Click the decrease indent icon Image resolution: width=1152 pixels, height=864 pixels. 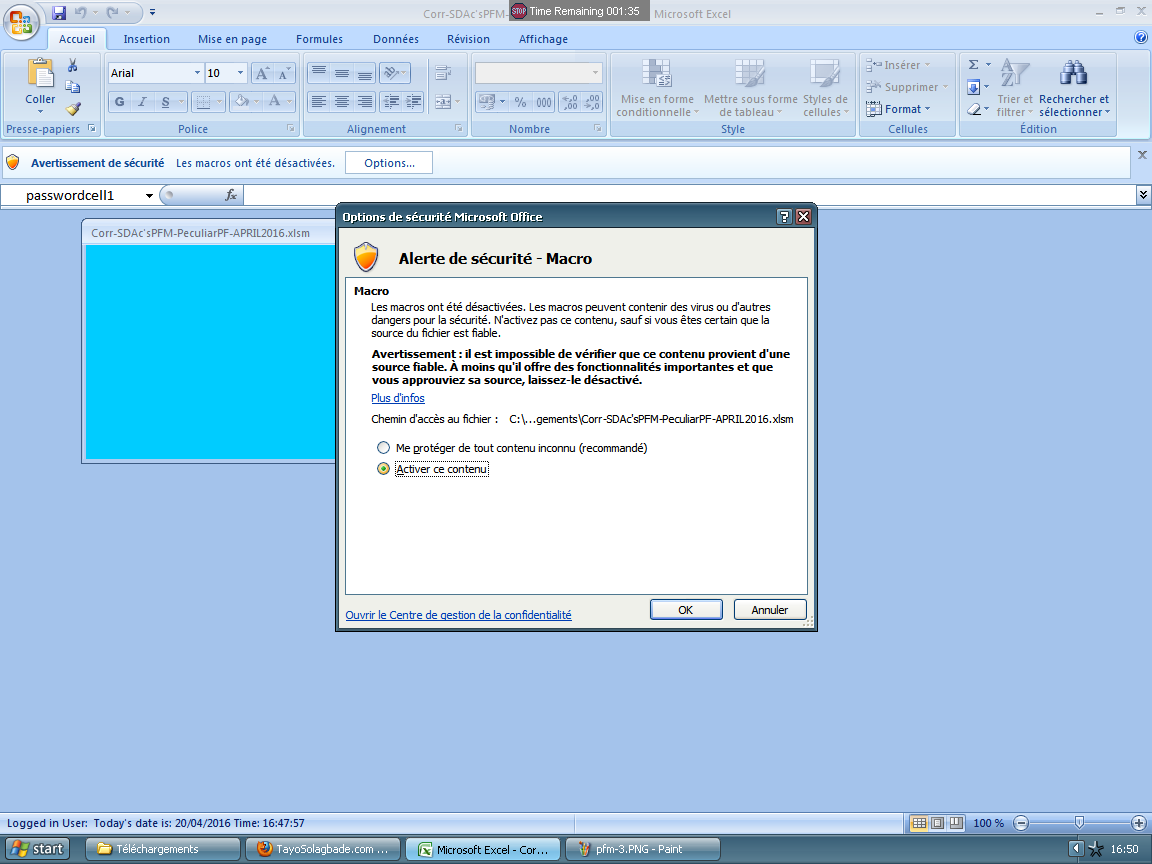point(392,101)
